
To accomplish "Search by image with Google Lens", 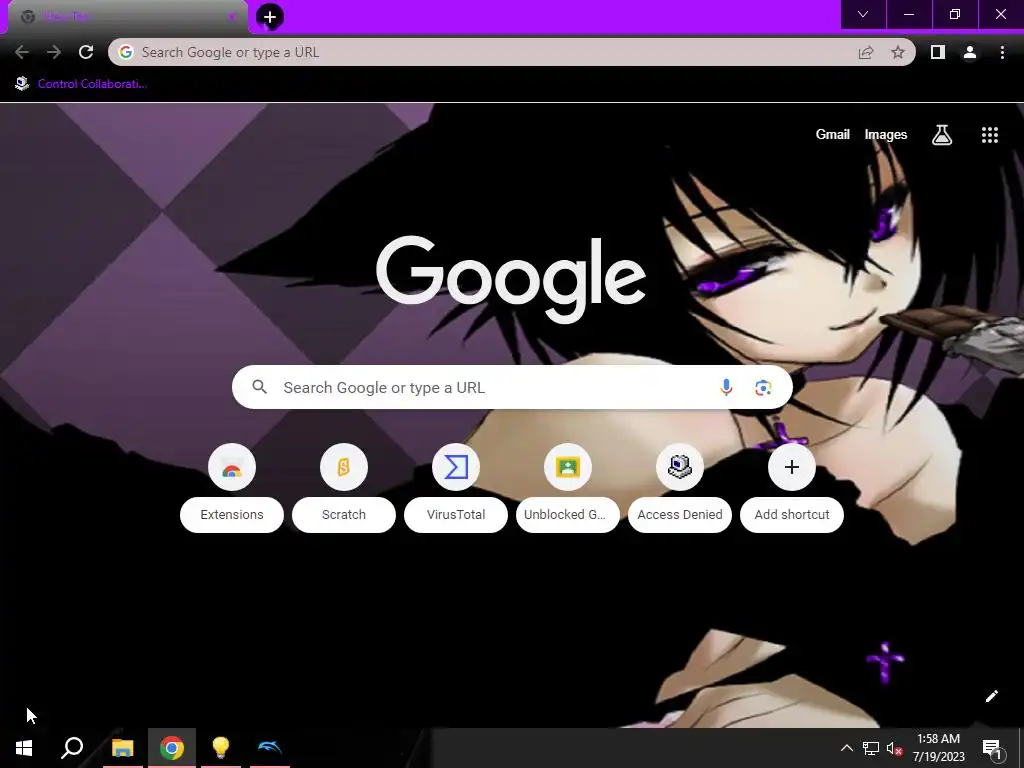I will 763,387.
